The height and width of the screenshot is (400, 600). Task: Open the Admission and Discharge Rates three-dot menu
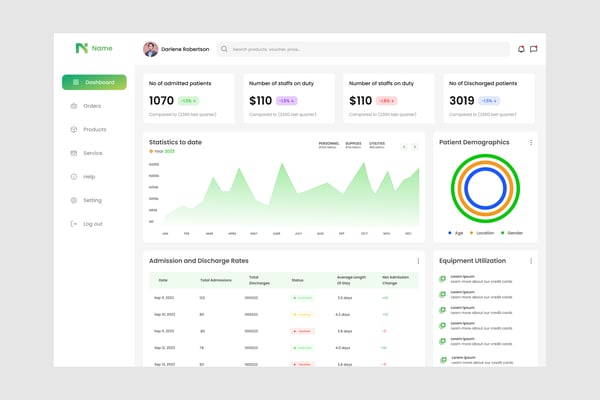coord(418,261)
